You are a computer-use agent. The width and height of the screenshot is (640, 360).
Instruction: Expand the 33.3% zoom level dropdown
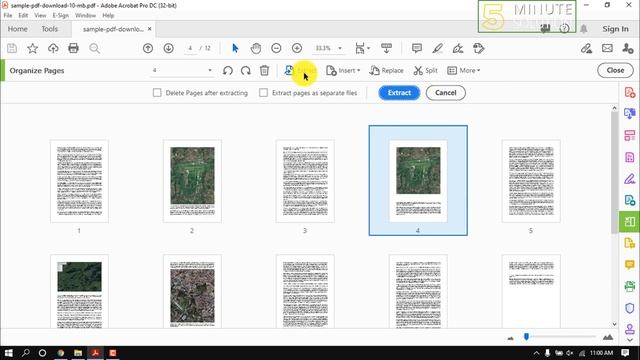(x=340, y=48)
